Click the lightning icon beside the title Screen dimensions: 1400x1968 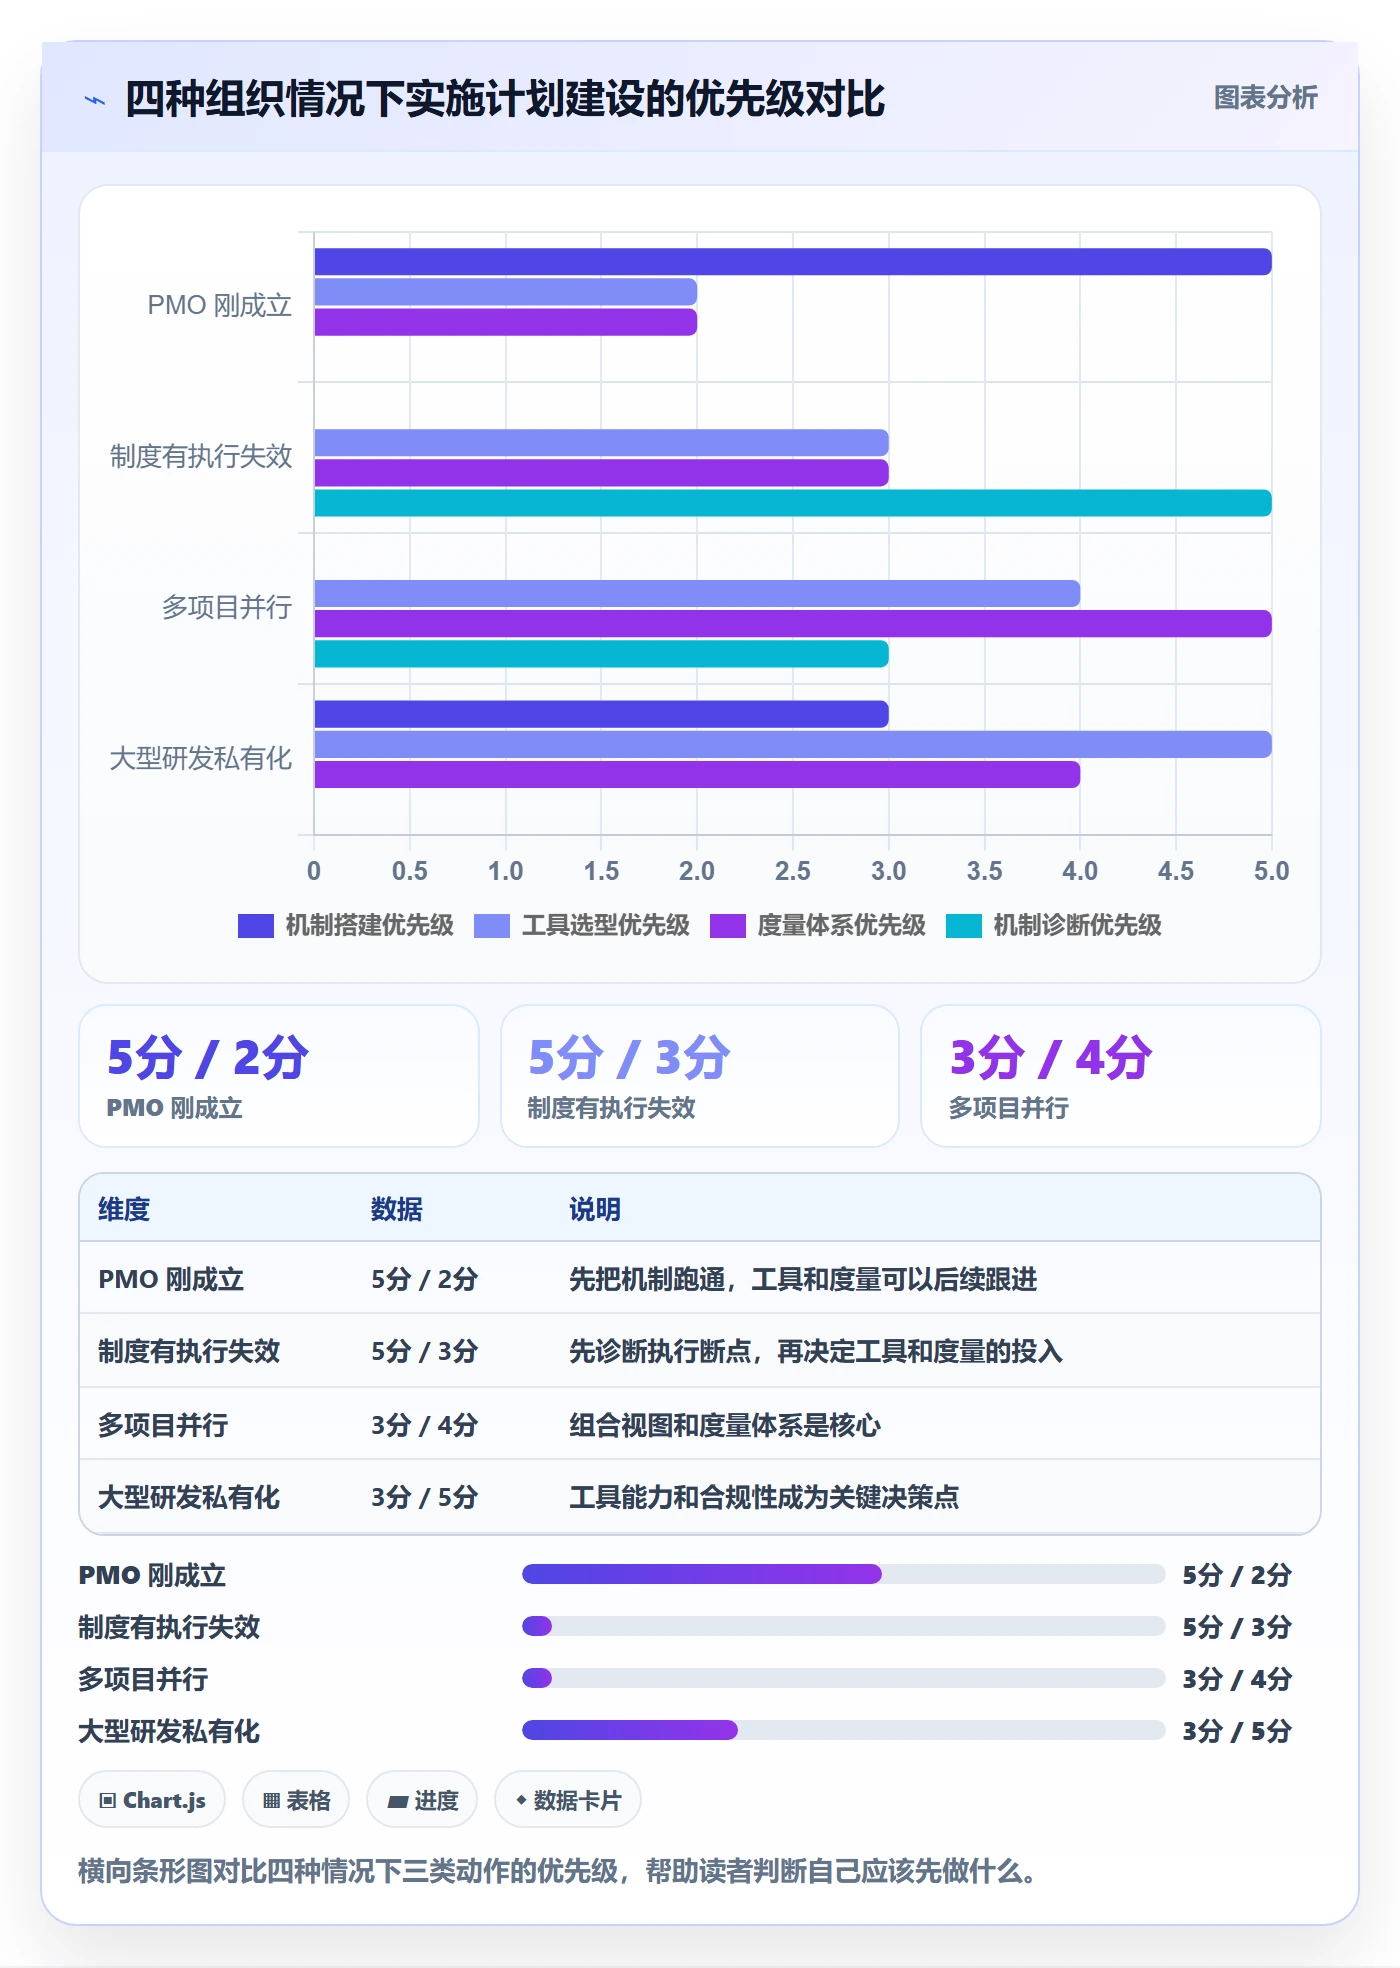pos(95,100)
